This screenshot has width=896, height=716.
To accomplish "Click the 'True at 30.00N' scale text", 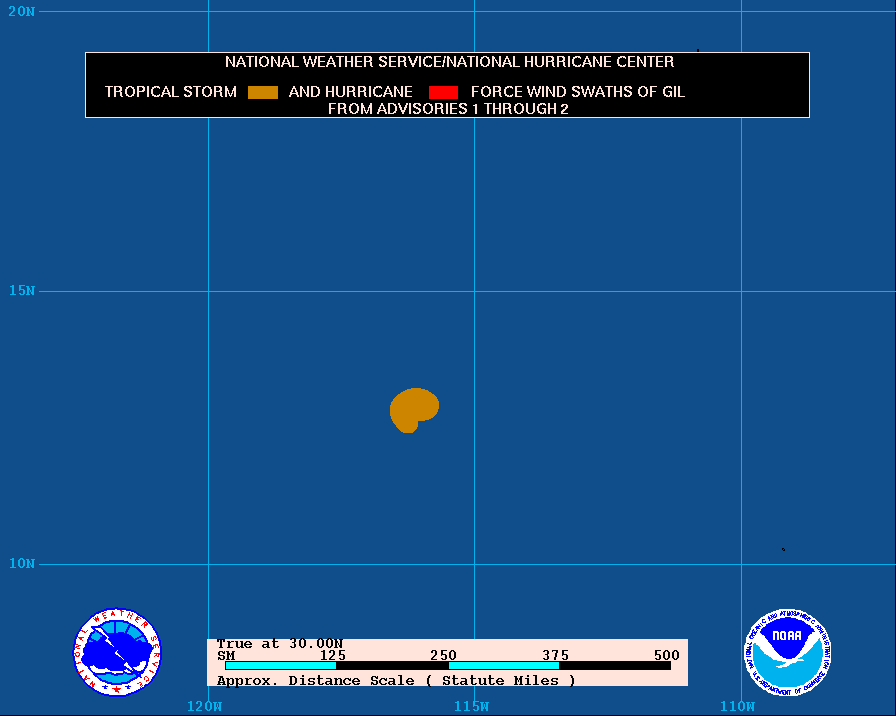I will (279, 644).
